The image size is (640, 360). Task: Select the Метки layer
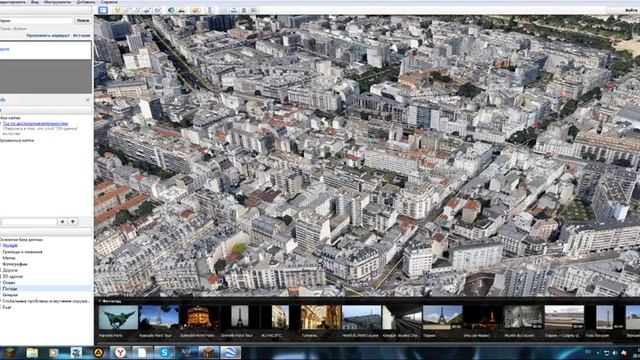(x=9, y=258)
